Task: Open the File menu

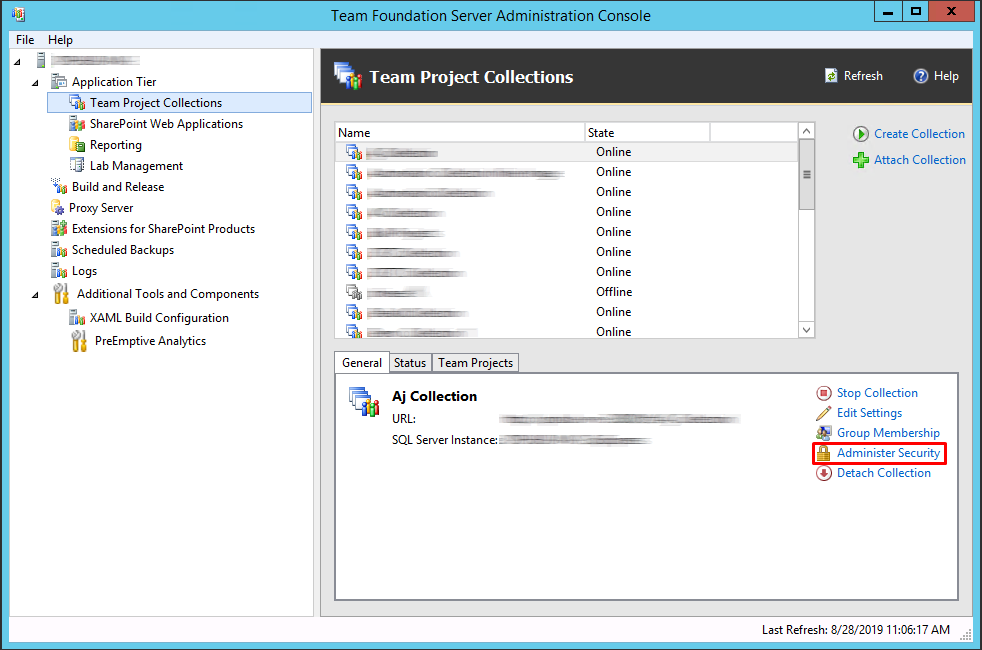Action: (x=25, y=40)
